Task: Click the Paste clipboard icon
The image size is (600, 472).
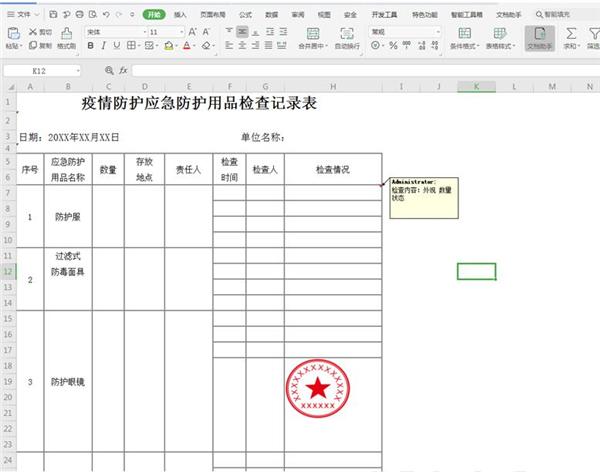Action: click(14, 34)
